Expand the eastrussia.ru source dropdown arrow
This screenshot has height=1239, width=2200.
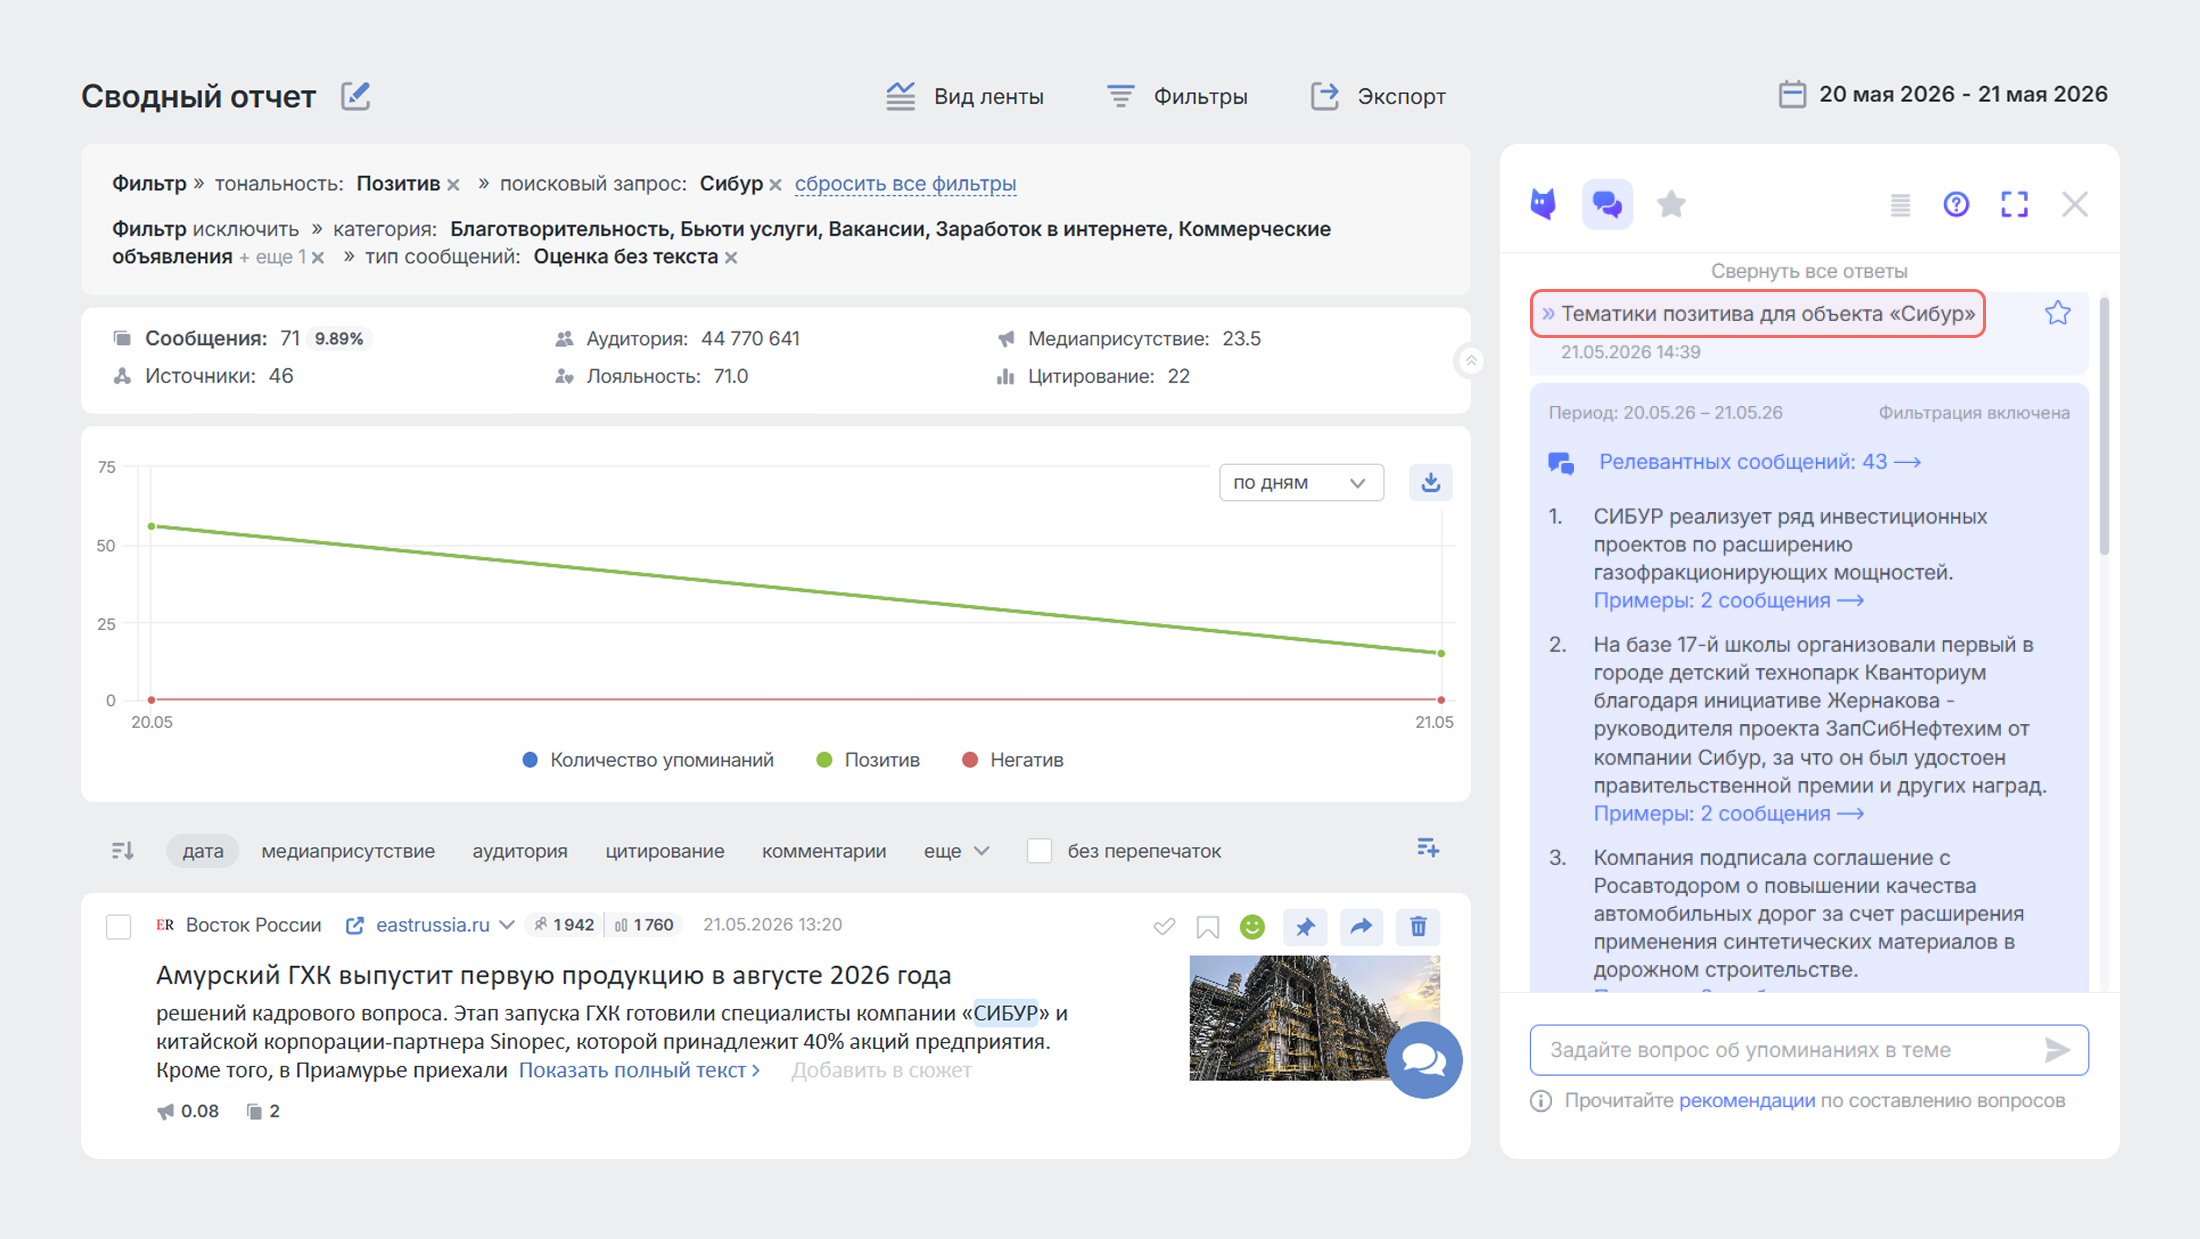pos(507,925)
